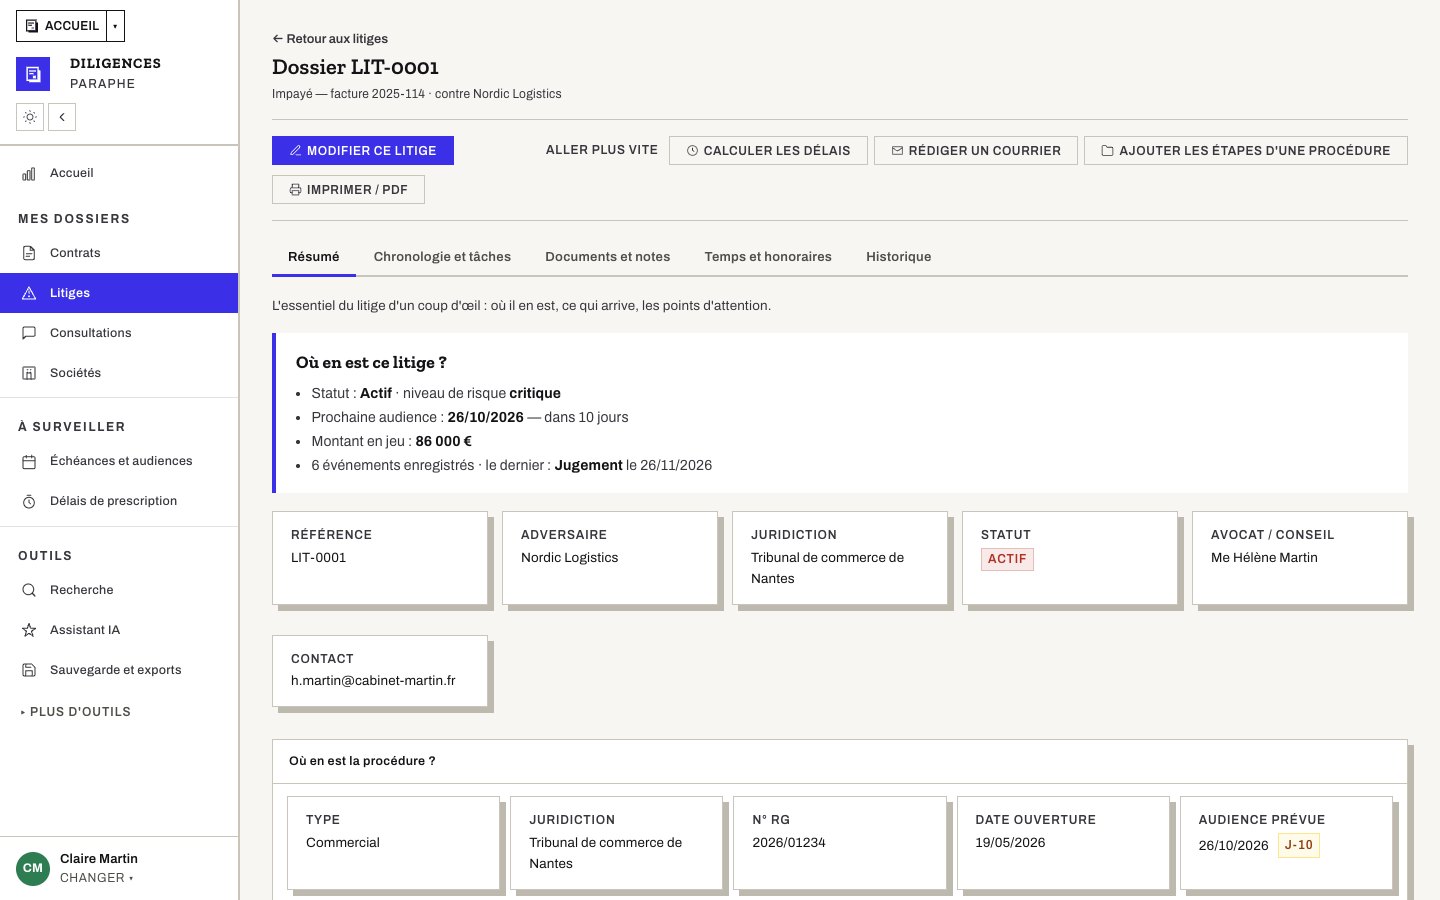Open the Temps et honoraires tab
Viewport: 1440px width, 900px height.
[x=768, y=257]
